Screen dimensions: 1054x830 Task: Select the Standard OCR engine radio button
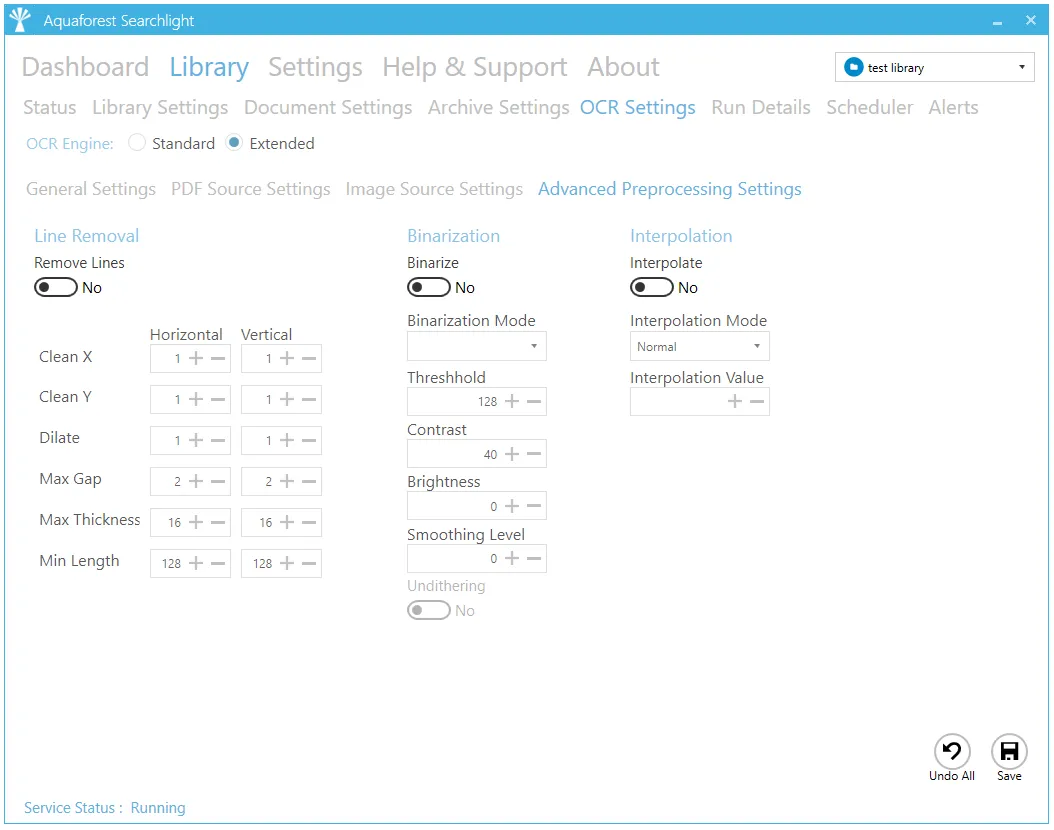(138, 143)
